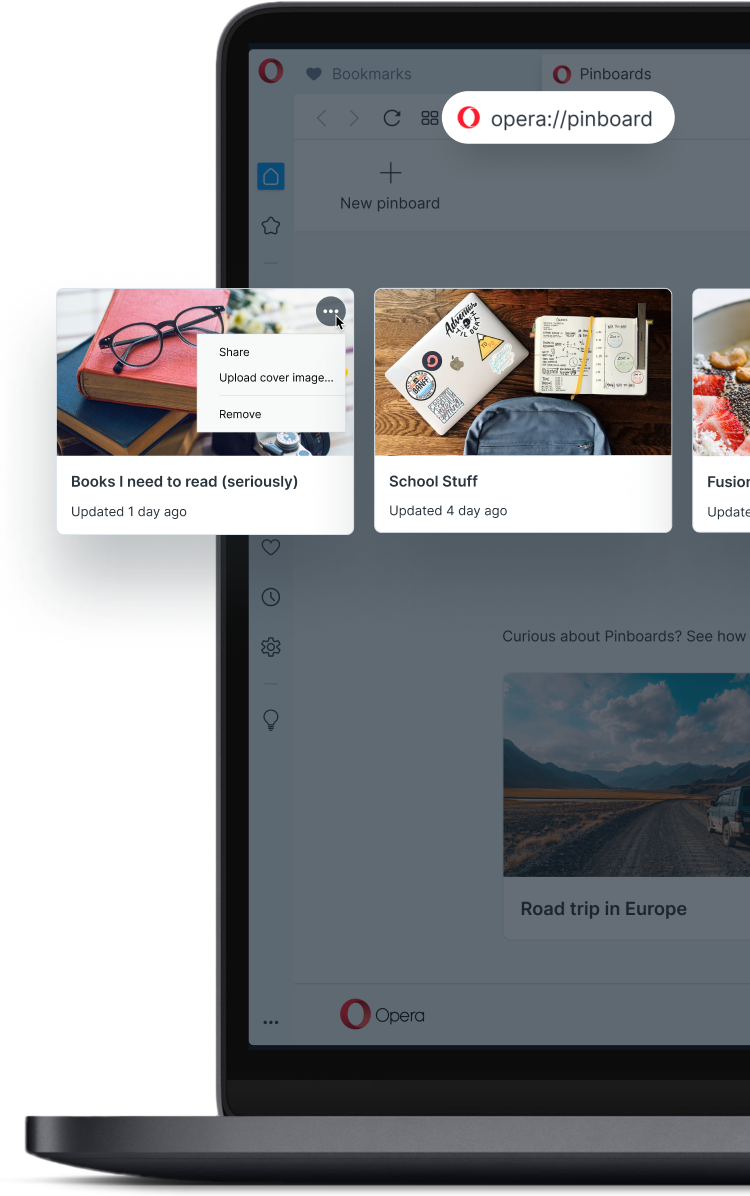Open the home icon in sidebar
Viewport: 750px width, 1196px height.
(271, 176)
